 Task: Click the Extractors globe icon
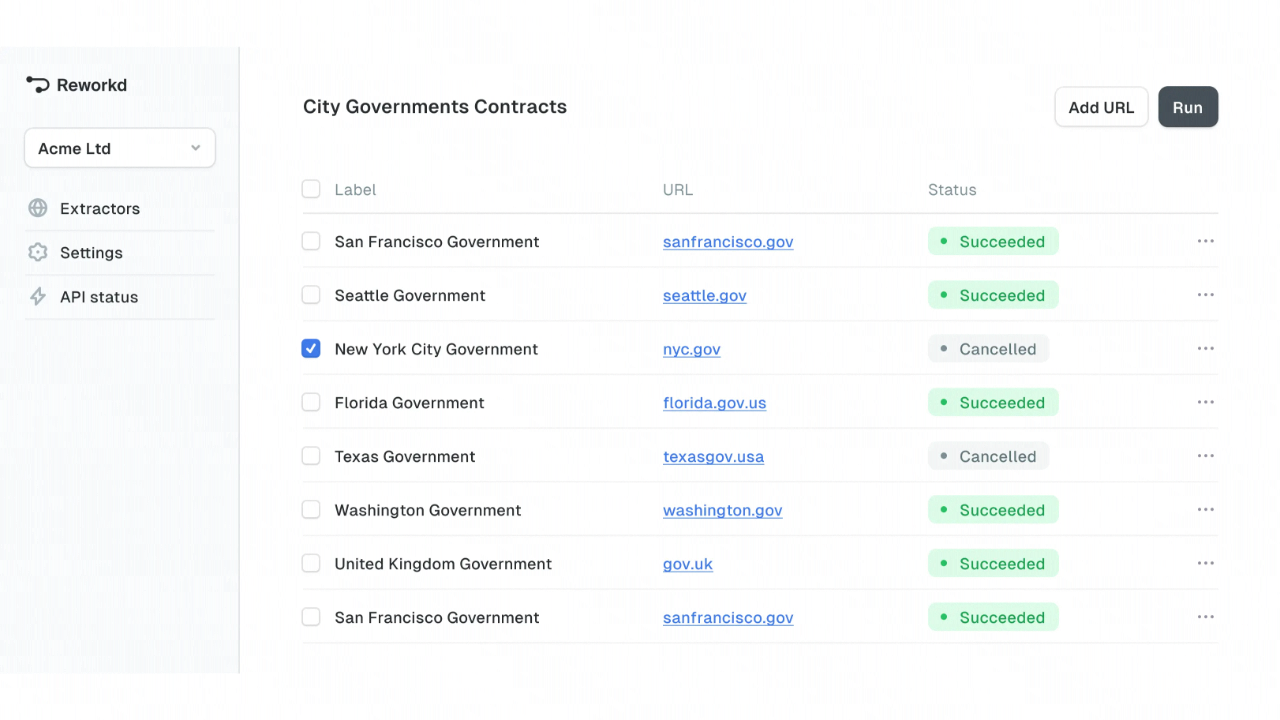pos(38,208)
